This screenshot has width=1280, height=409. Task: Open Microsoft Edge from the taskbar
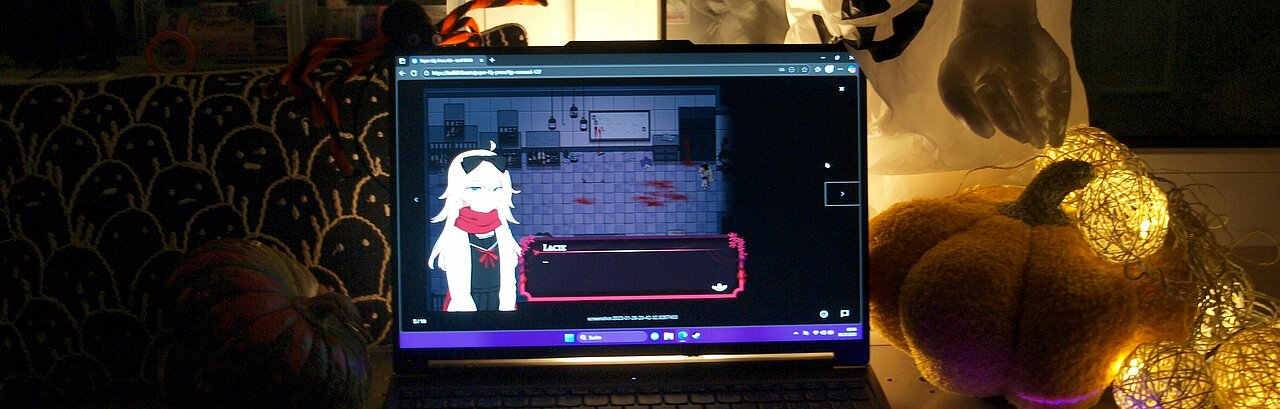click(682, 337)
